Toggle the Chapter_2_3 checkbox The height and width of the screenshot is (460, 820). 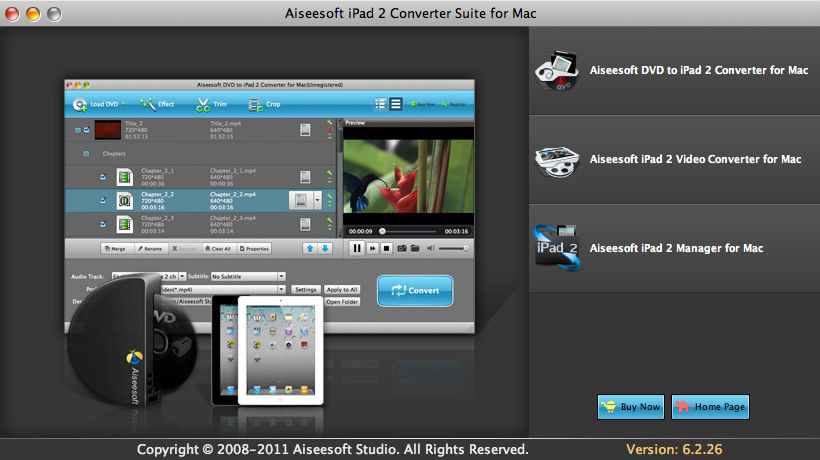tap(103, 224)
